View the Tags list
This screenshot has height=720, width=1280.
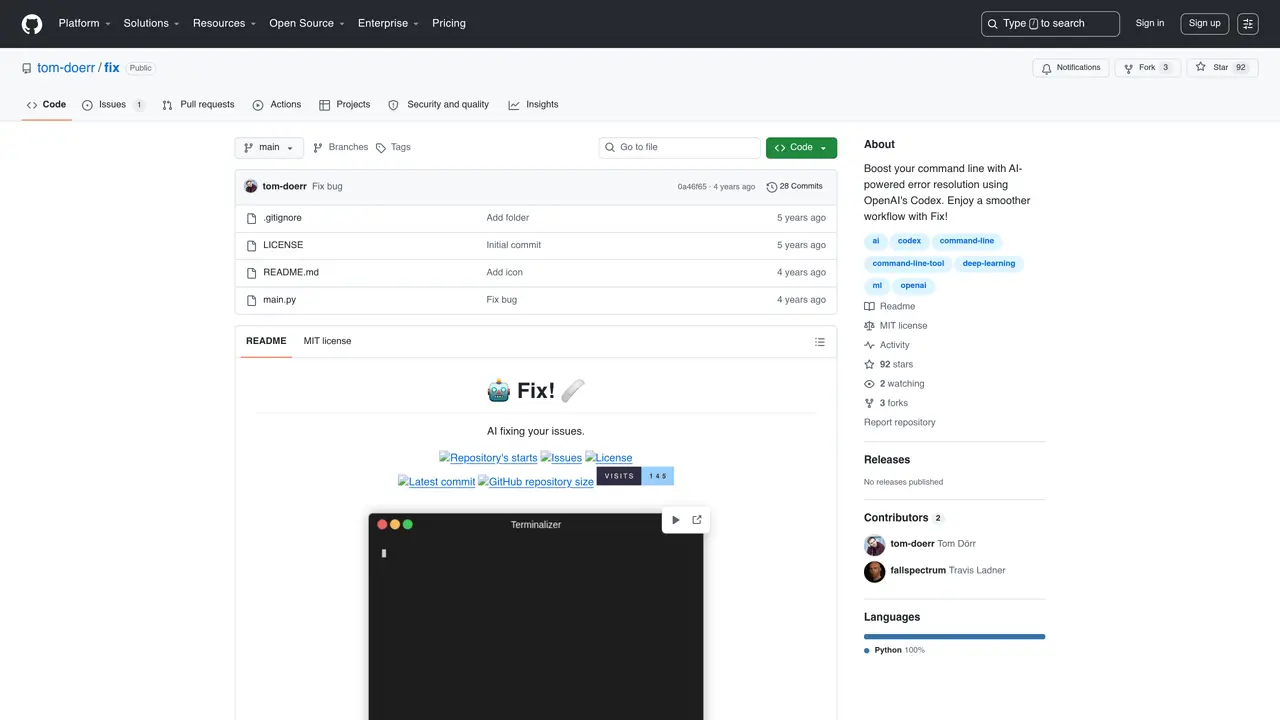click(x=393, y=147)
